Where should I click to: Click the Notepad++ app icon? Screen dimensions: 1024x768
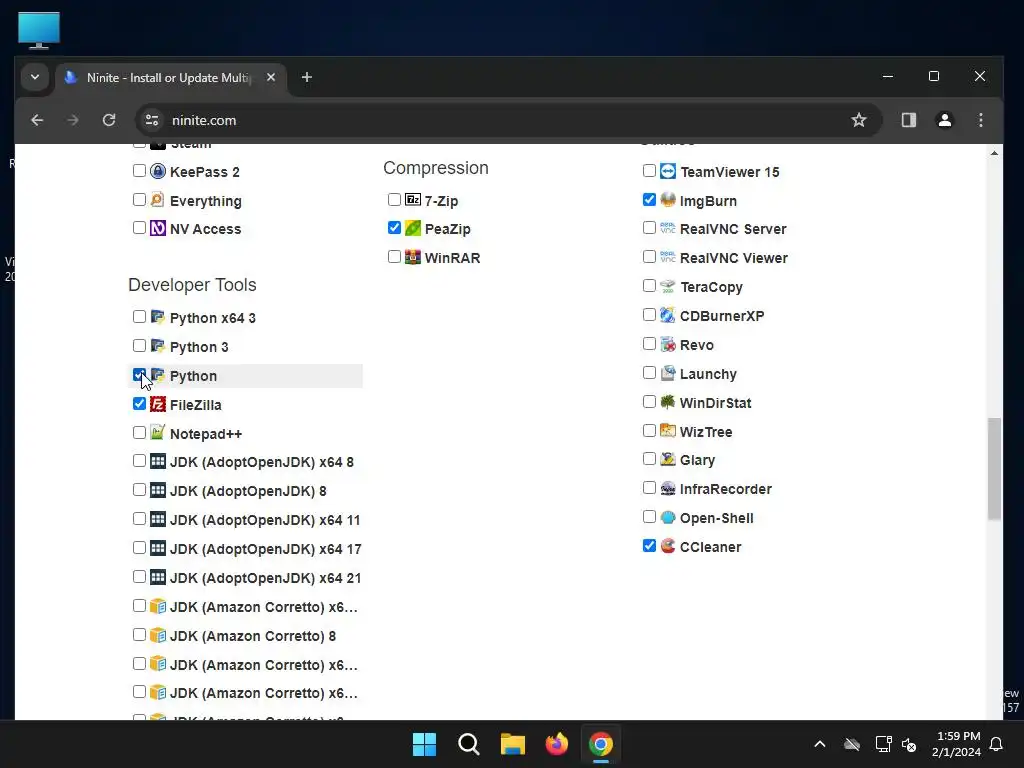[157, 433]
